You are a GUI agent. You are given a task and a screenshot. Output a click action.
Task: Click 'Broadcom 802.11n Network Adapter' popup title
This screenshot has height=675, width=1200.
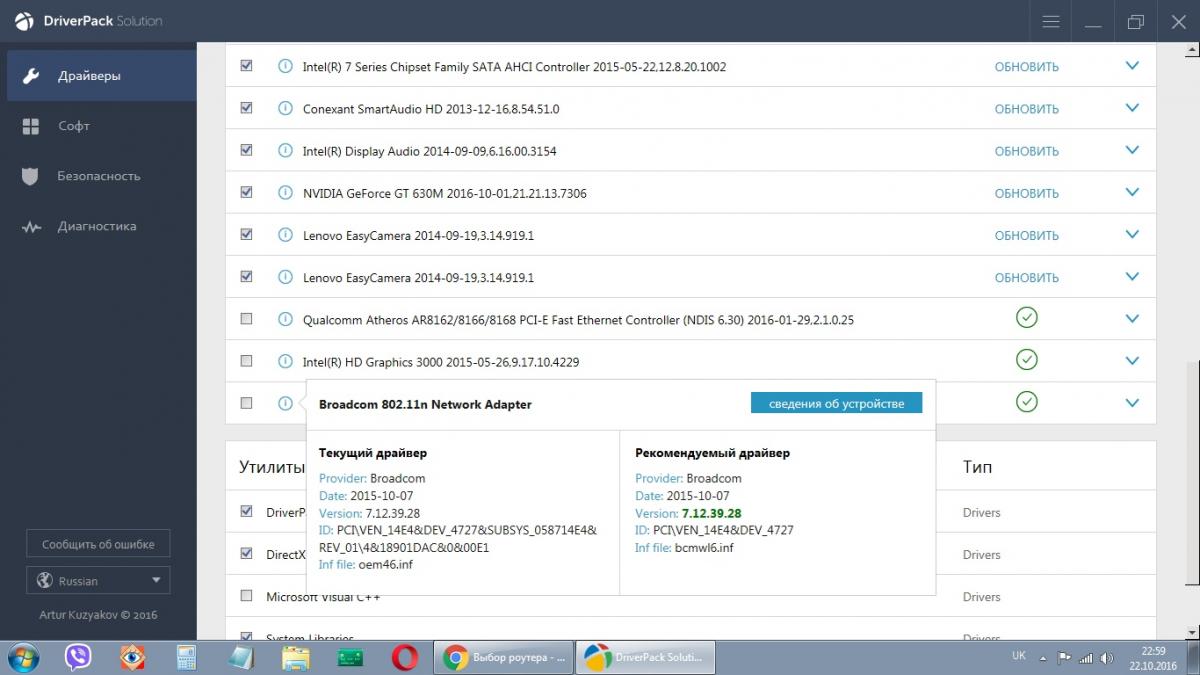tap(425, 404)
